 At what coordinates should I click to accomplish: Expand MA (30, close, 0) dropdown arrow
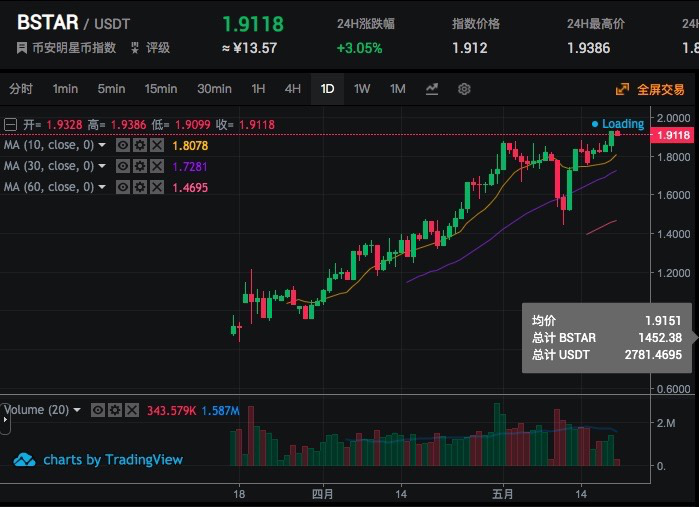[102, 166]
